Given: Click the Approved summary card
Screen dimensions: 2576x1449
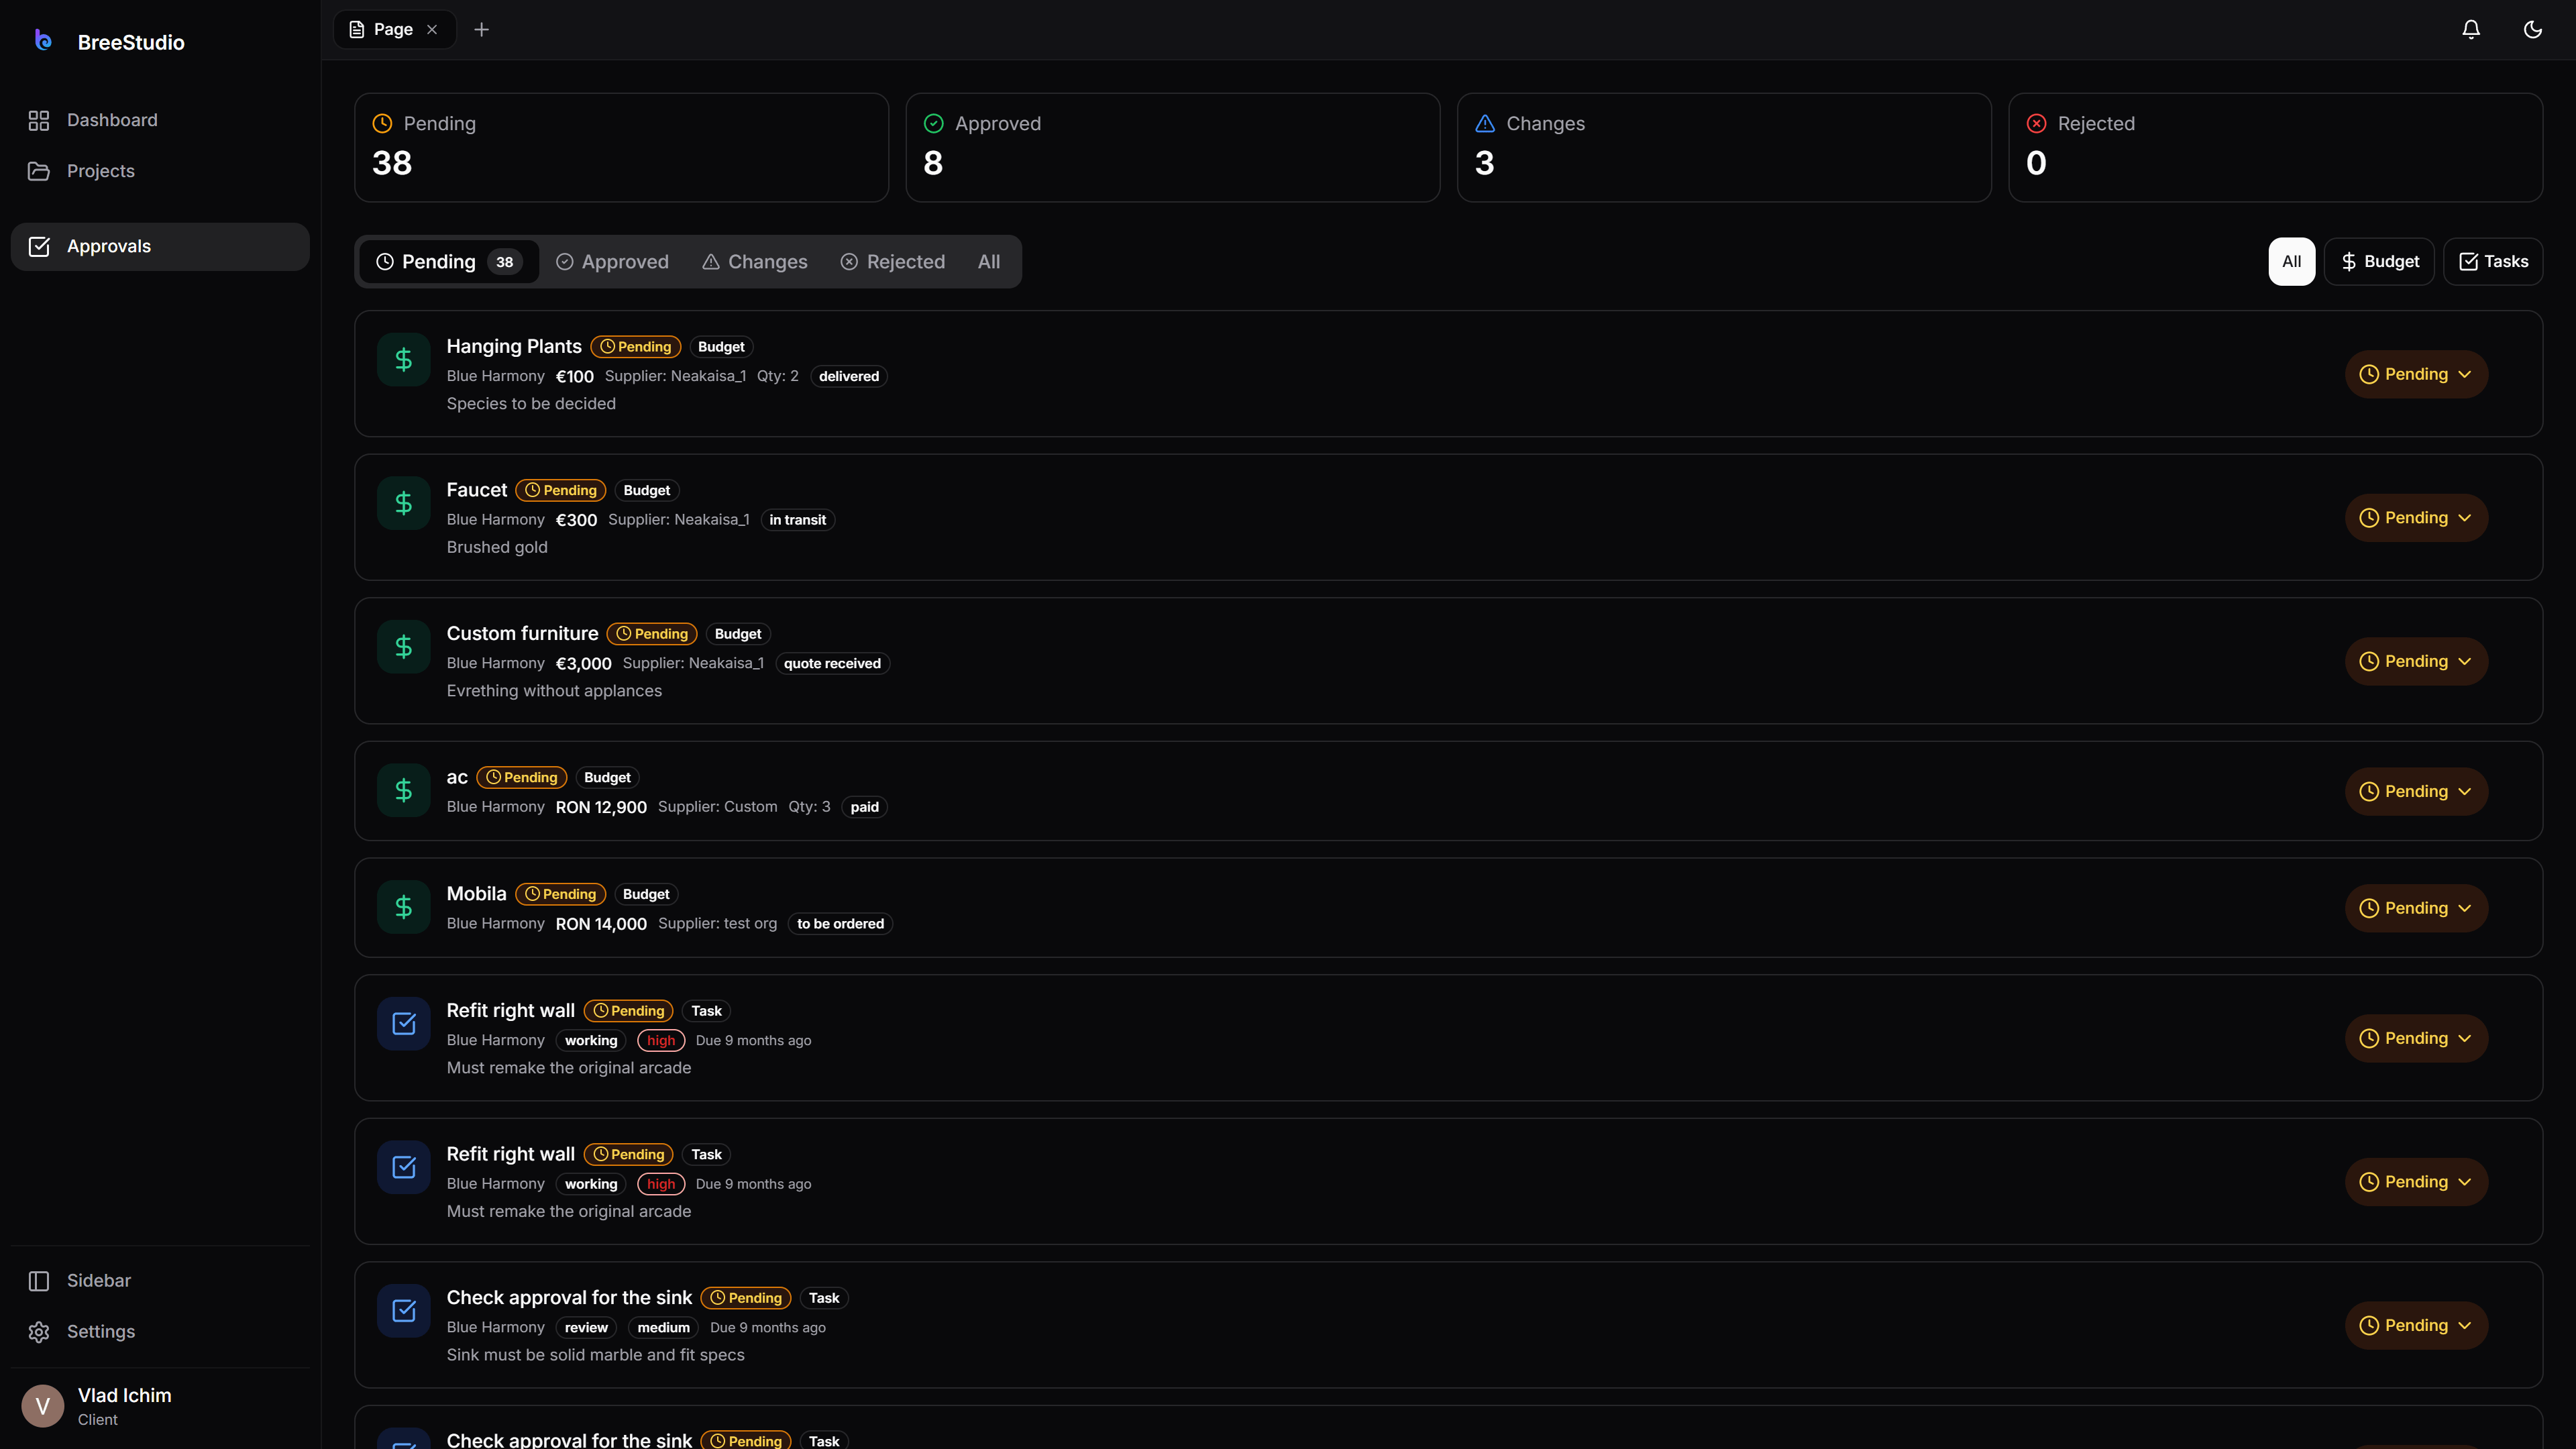Looking at the screenshot, I should 1173,148.
